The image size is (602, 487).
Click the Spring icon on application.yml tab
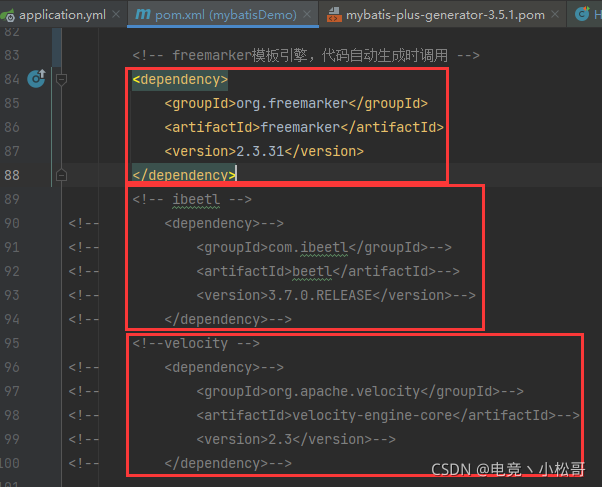tap(8, 15)
